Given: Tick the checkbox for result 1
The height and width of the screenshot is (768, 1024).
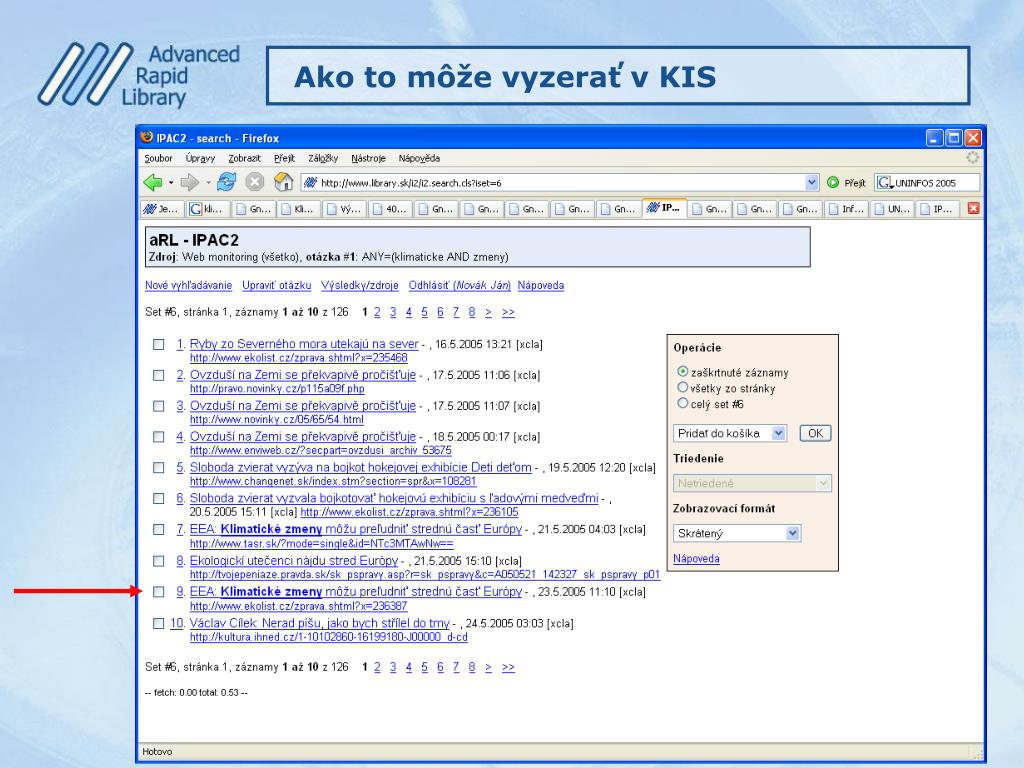Looking at the screenshot, I should coord(159,344).
